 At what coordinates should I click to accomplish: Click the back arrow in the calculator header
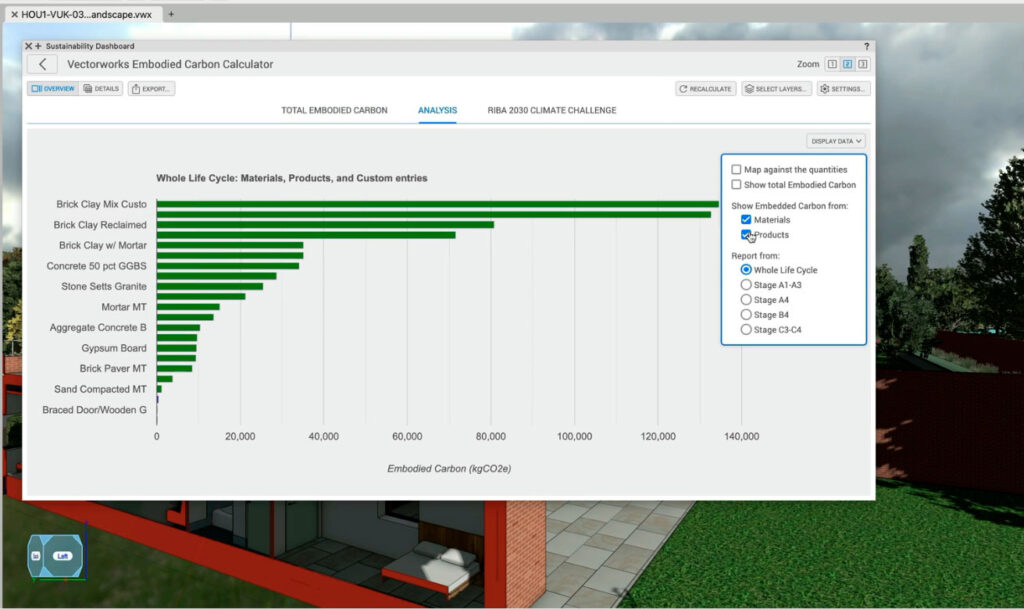(x=42, y=64)
